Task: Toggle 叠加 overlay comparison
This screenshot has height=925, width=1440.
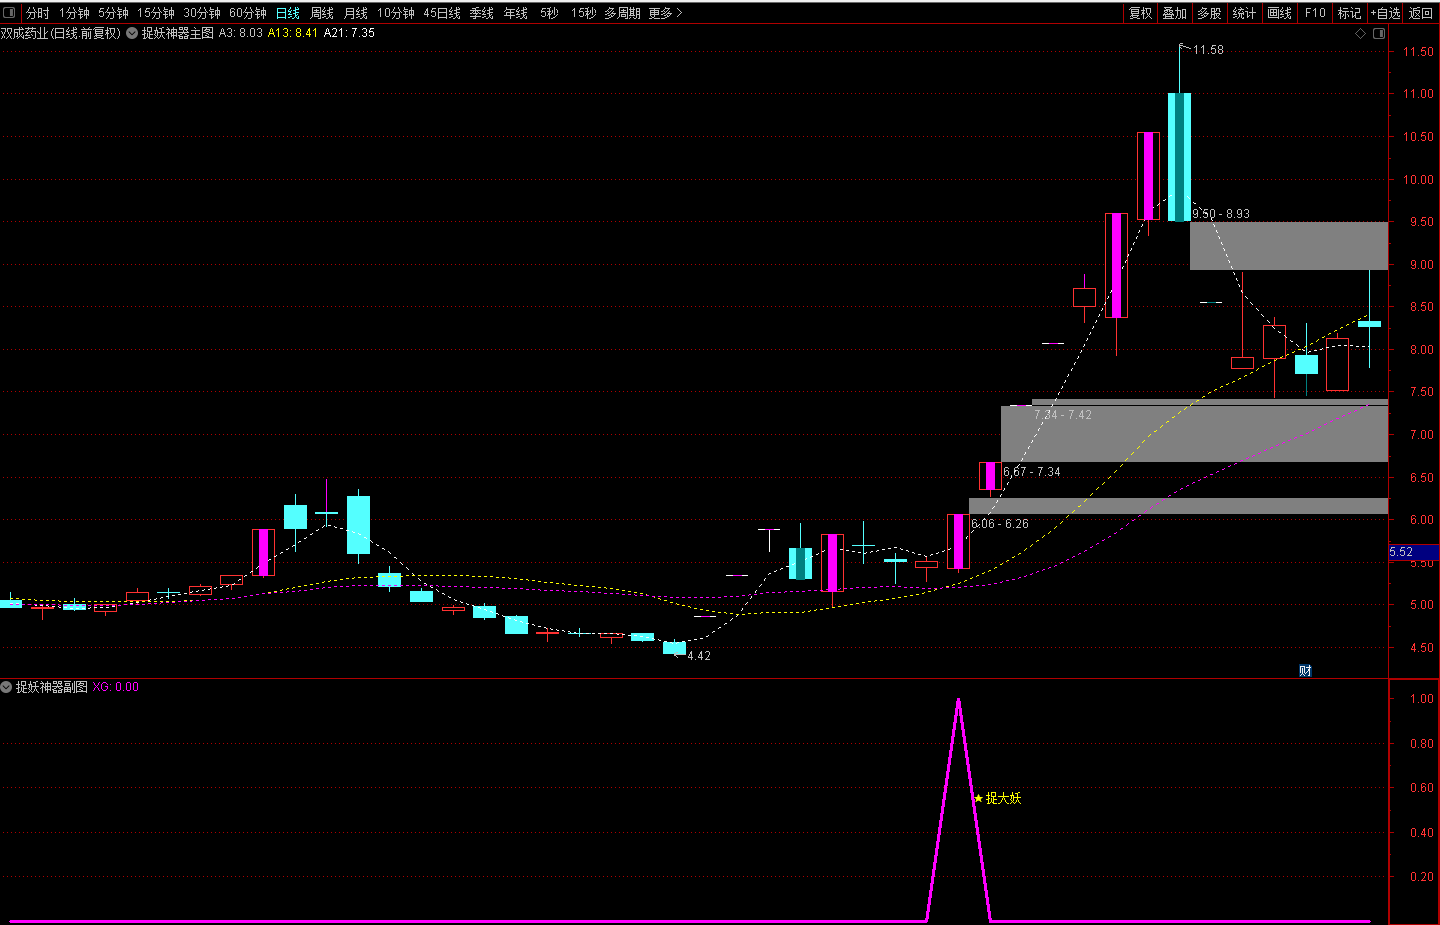Action: click(1174, 13)
